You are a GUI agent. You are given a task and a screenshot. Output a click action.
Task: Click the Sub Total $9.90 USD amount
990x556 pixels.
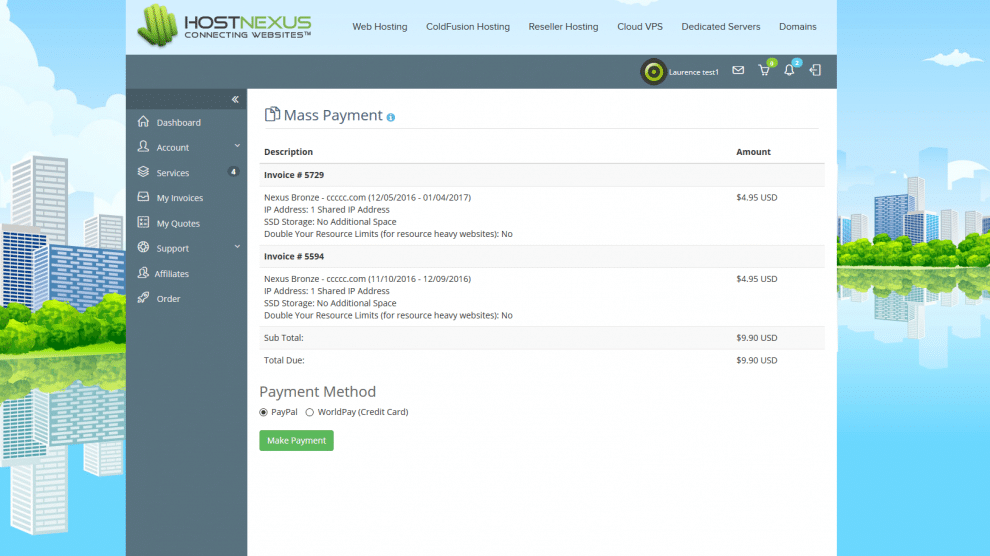[x=756, y=338]
